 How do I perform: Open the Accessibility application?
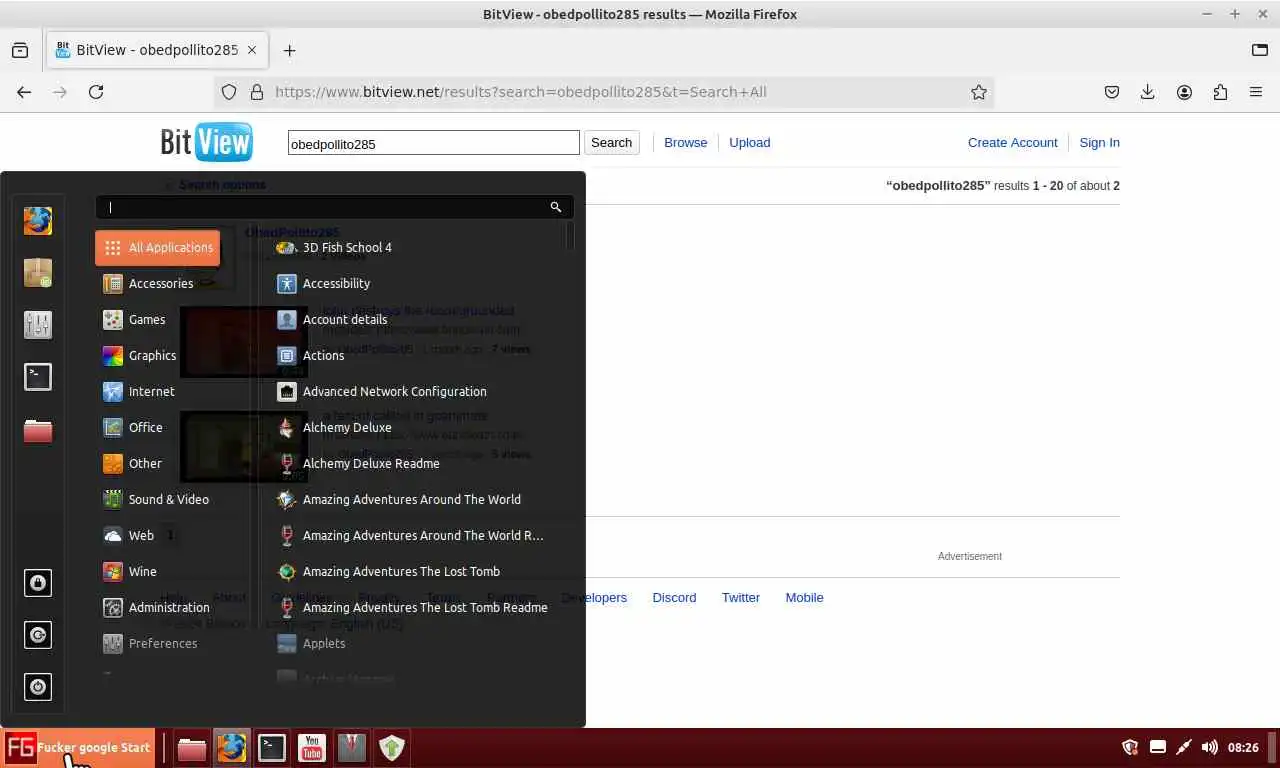415,283
